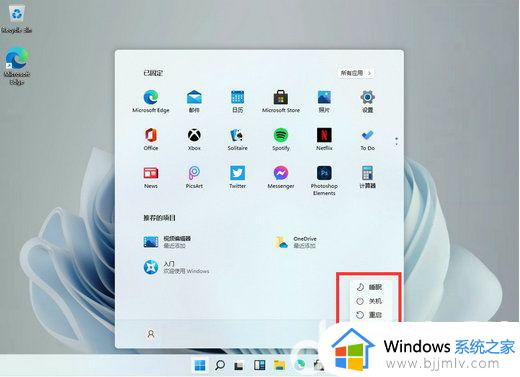This screenshot has height=377, width=520.
Task: Open Task View on the taskbar
Action: [x=239, y=366]
